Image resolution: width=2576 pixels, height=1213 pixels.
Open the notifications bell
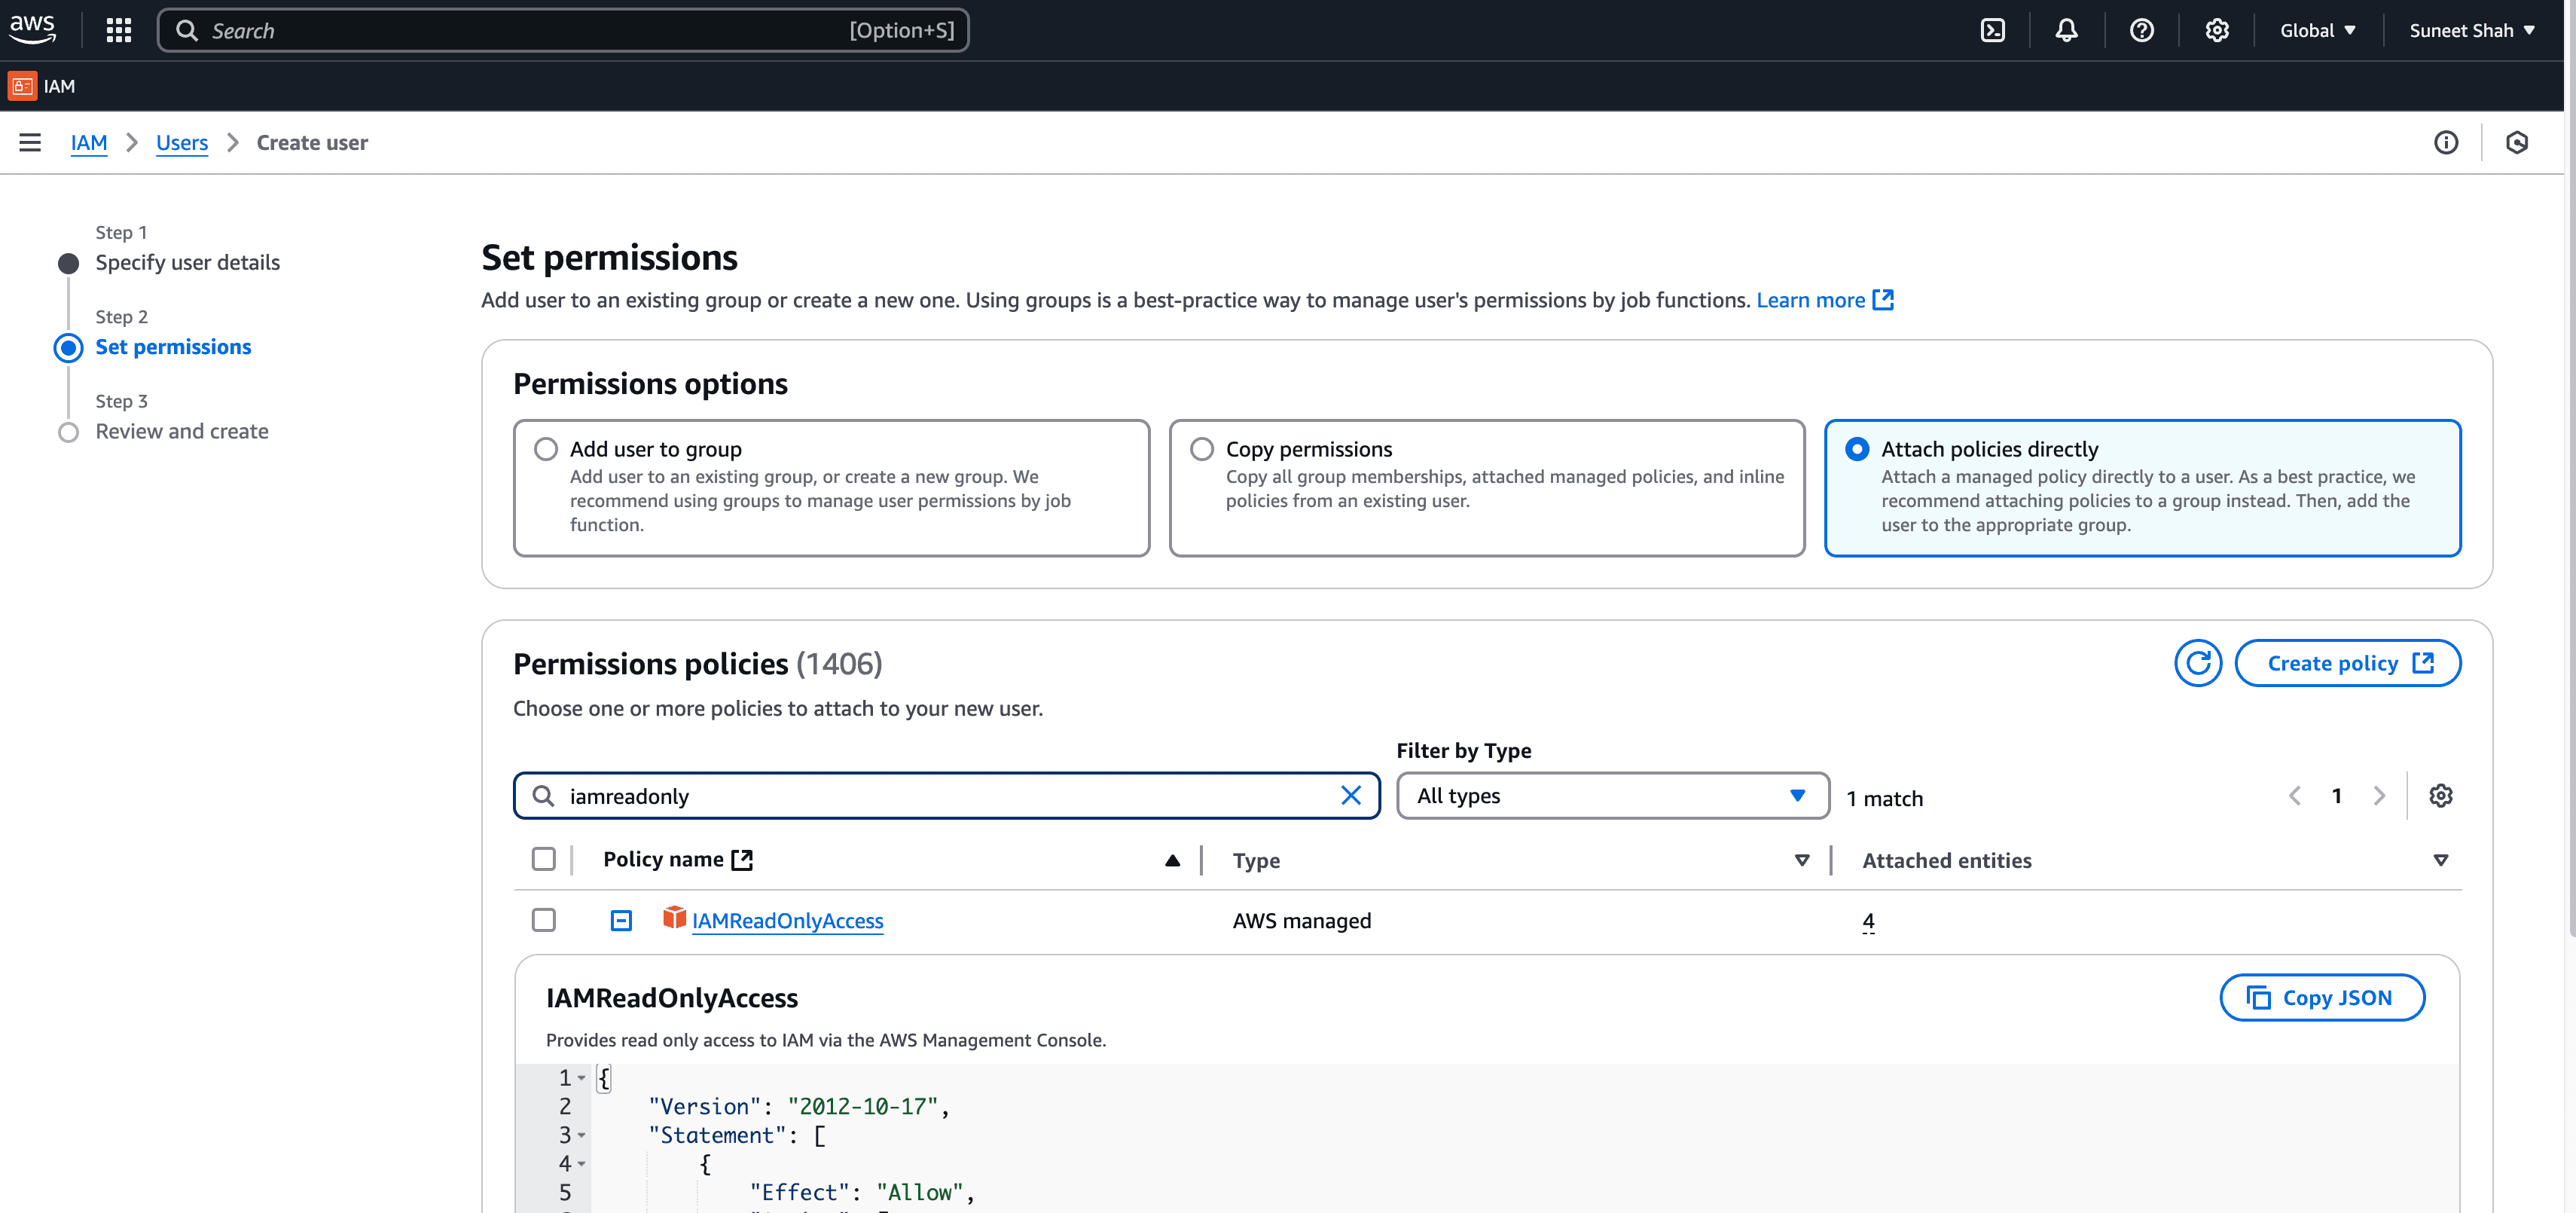tap(2066, 30)
